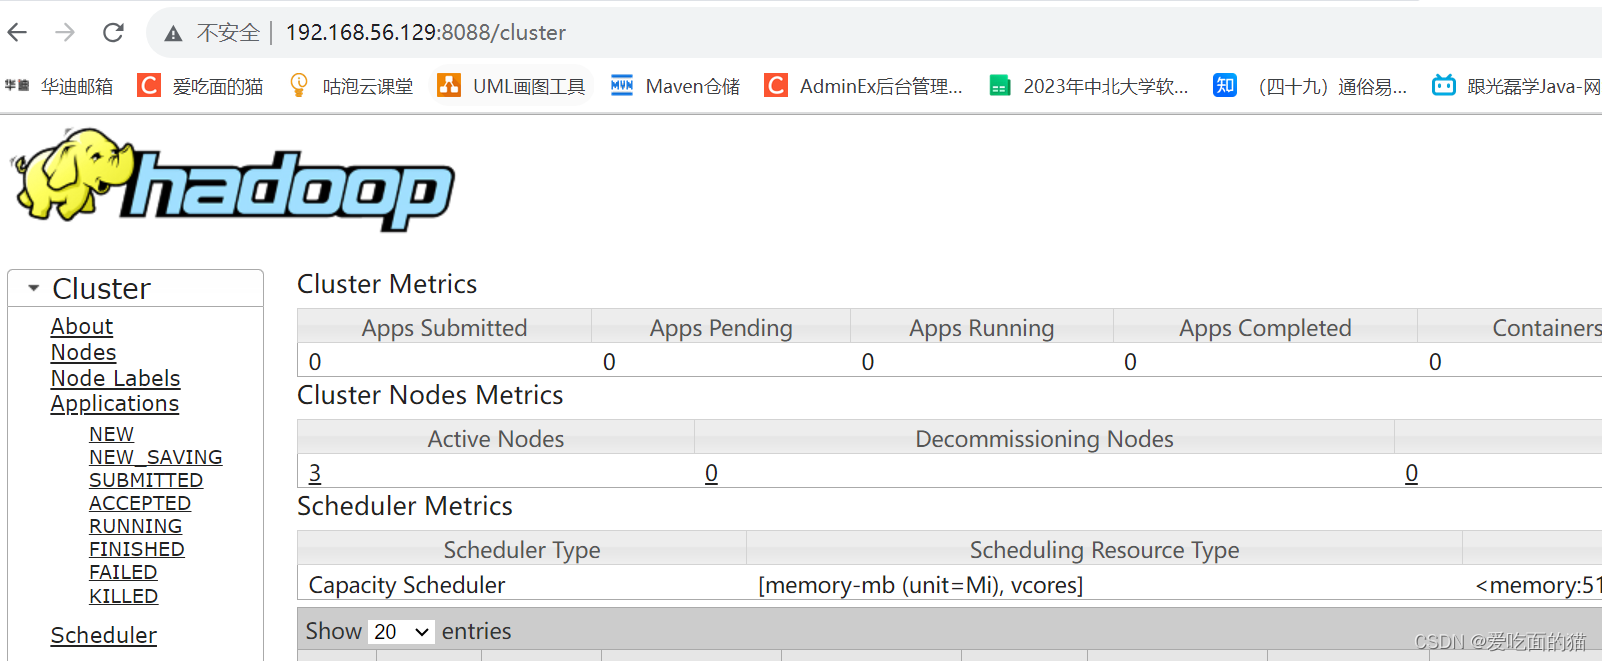Open the 爱吃面的猫 bookmark
Screen dimensions: 1602x661
pos(200,86)
